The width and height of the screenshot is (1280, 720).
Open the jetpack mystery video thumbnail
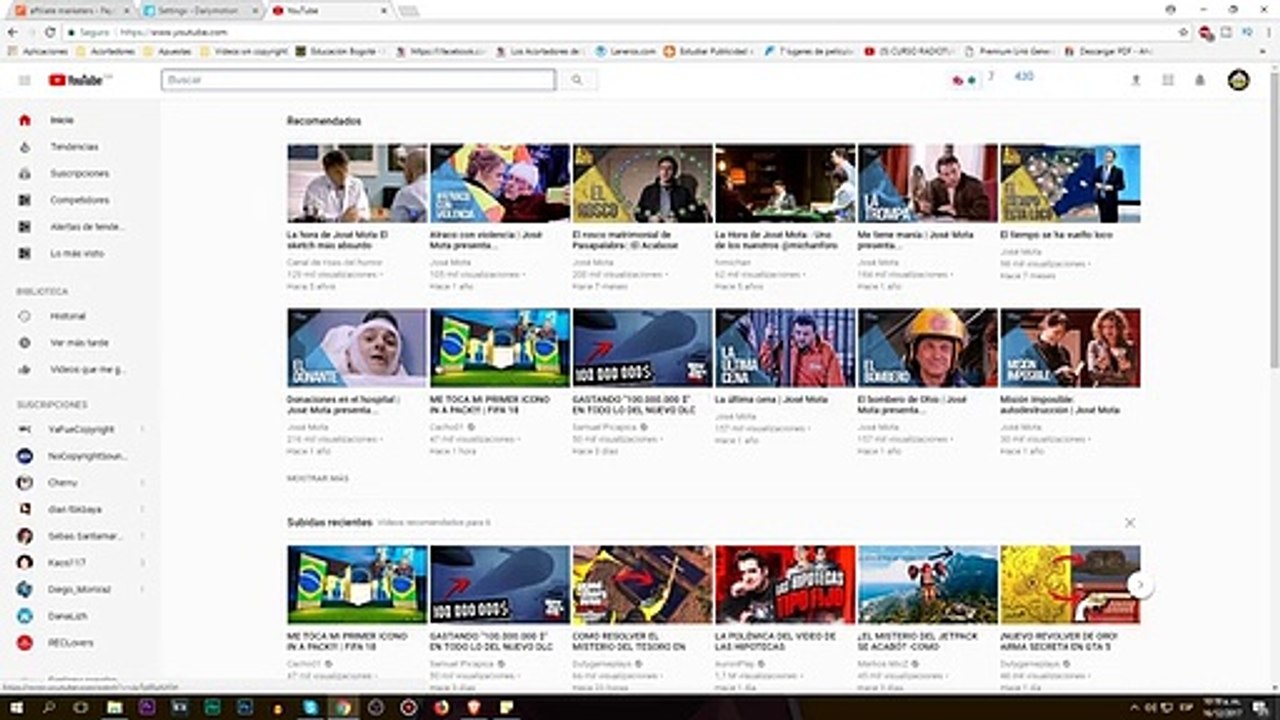[x=928, y=584]
